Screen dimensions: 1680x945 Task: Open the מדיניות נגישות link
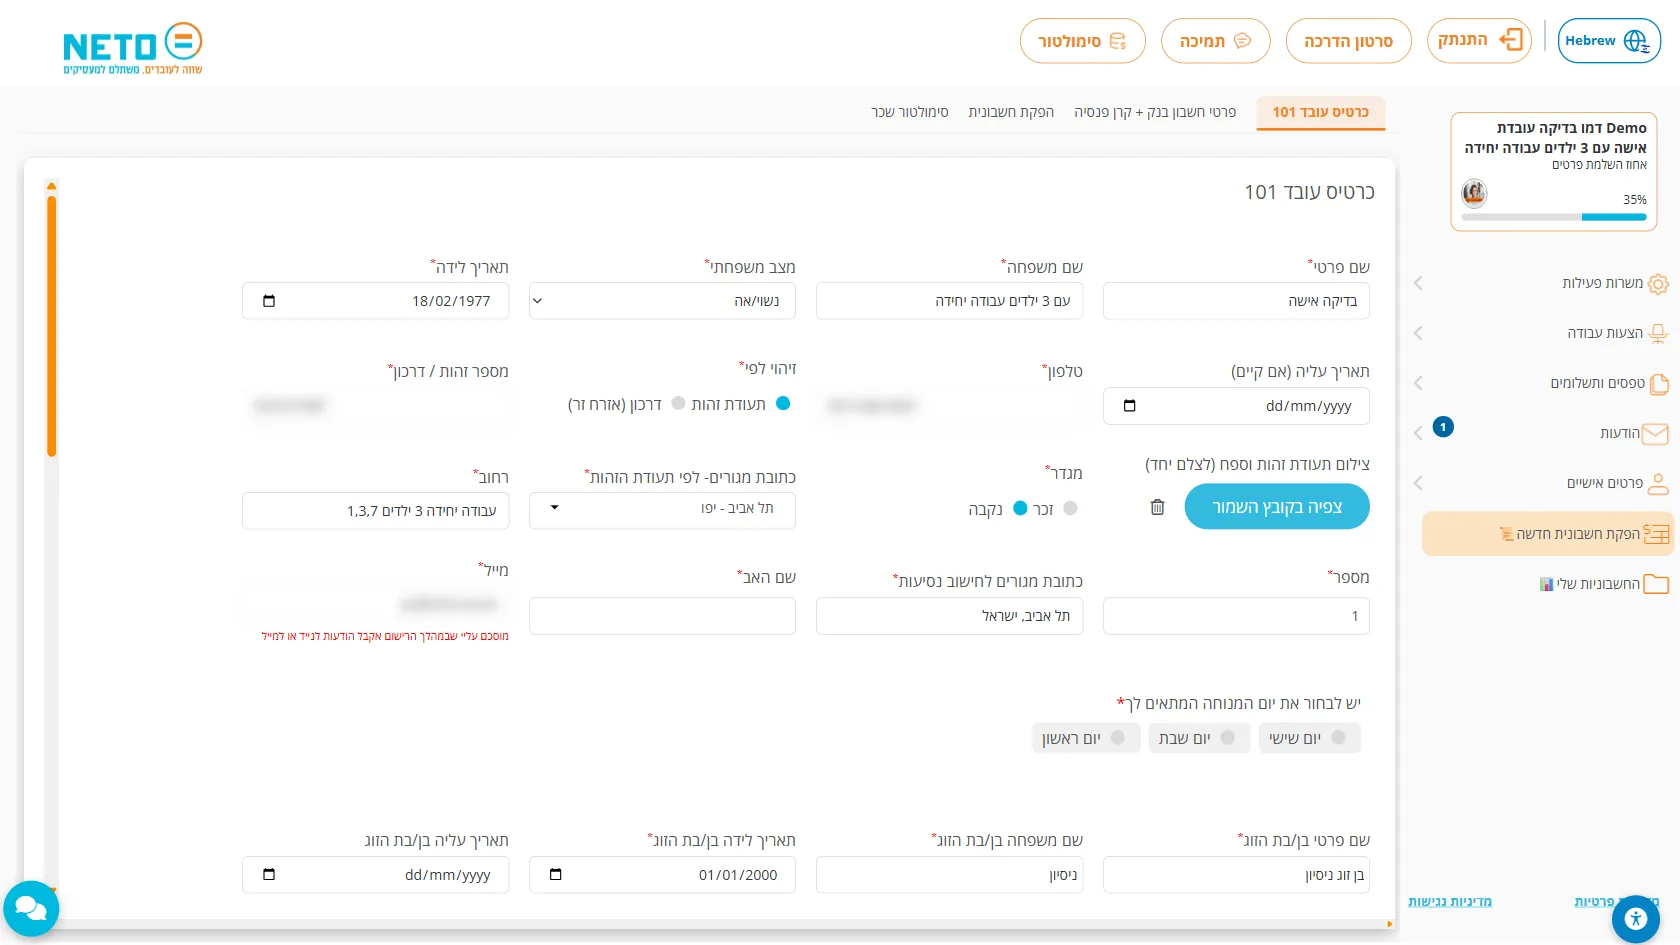pos(1450,902)
